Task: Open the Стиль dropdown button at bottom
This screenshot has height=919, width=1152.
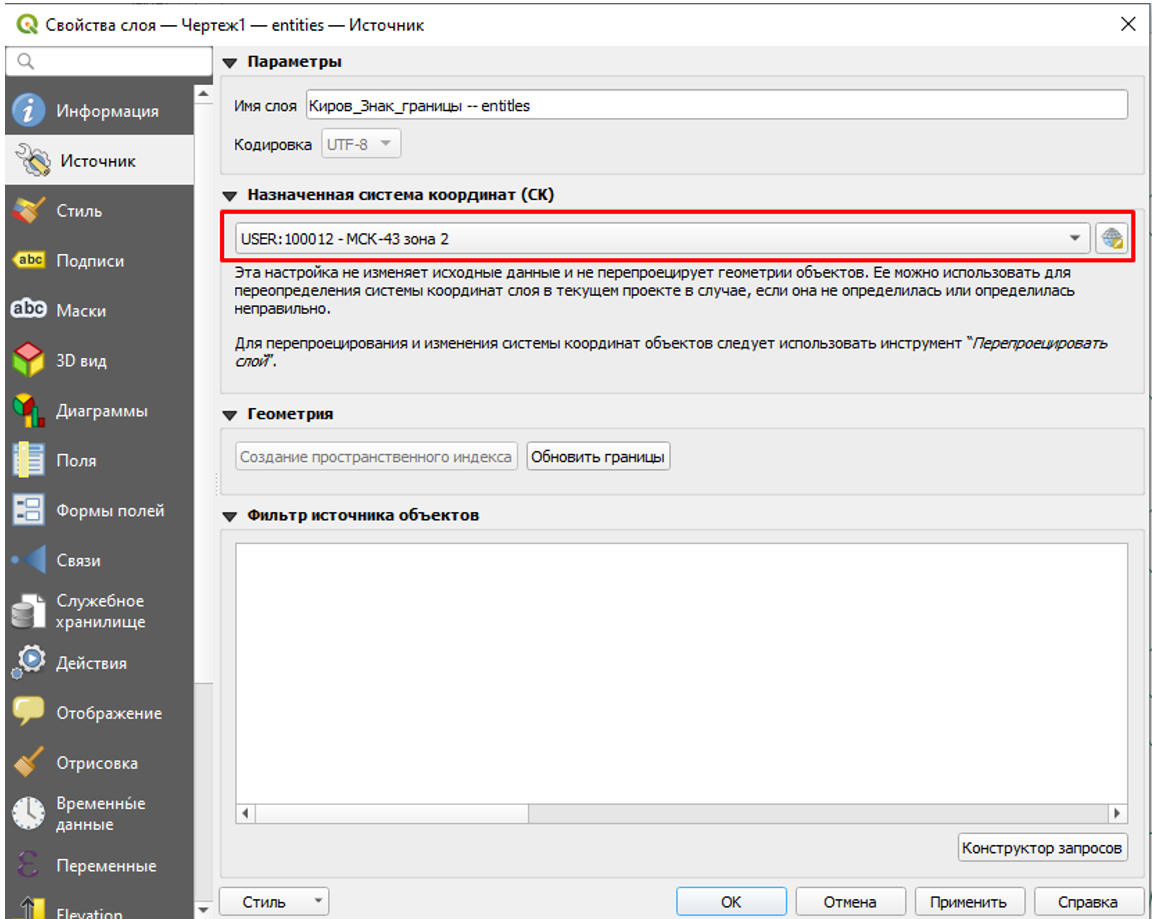Action: tap(273, 902)
